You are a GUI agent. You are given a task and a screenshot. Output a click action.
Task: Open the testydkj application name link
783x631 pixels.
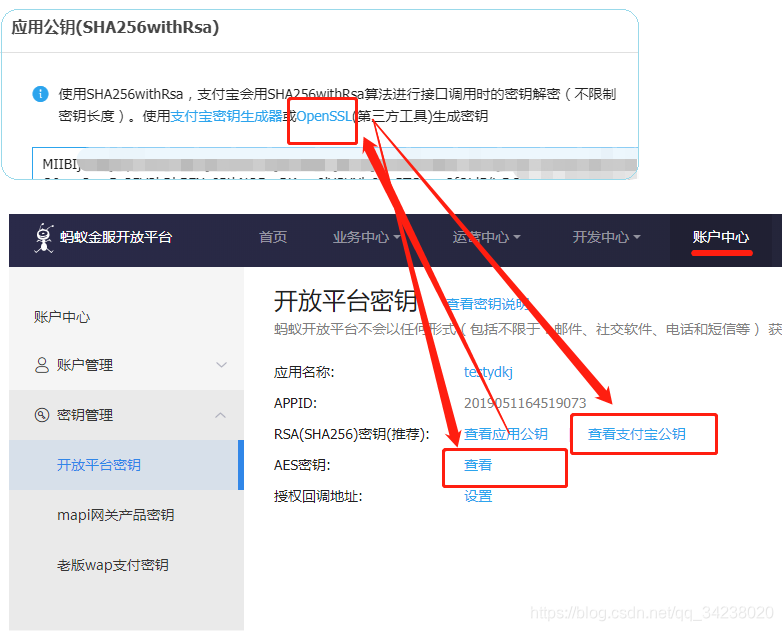[488, 372]
